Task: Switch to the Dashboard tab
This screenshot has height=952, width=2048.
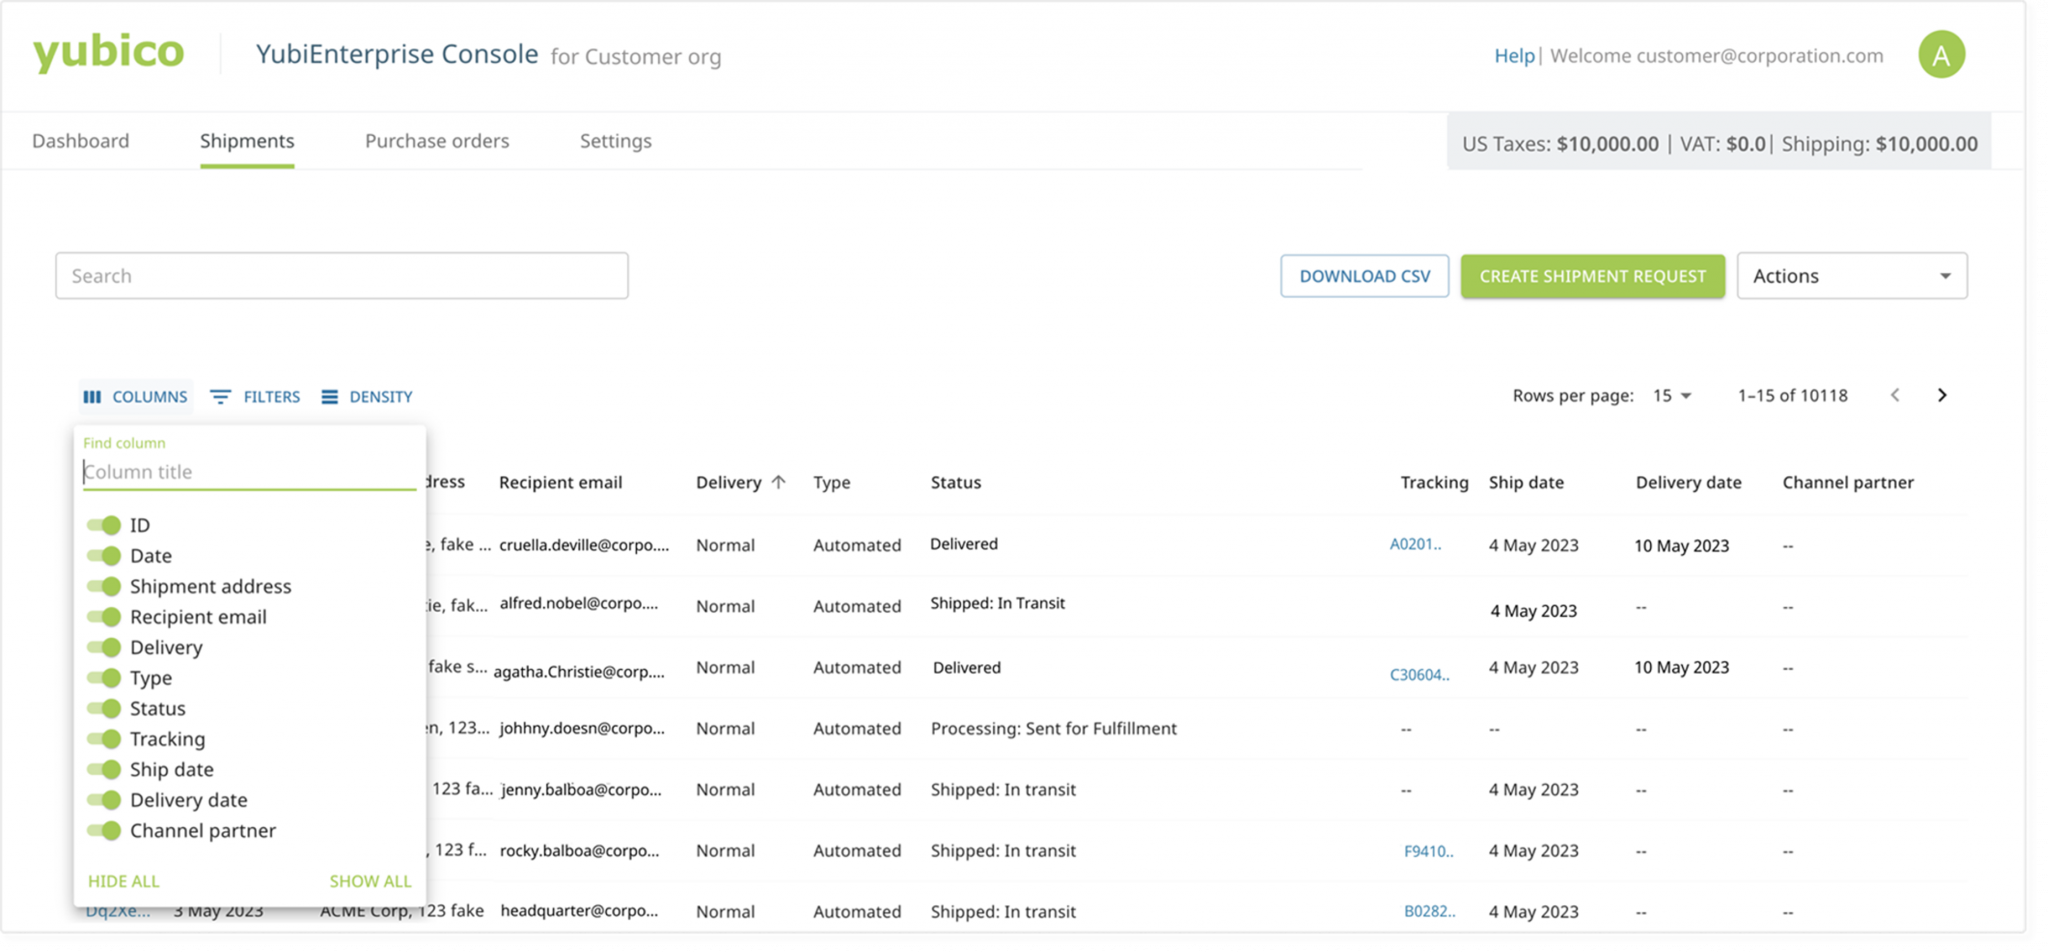Action: (80, 141)
